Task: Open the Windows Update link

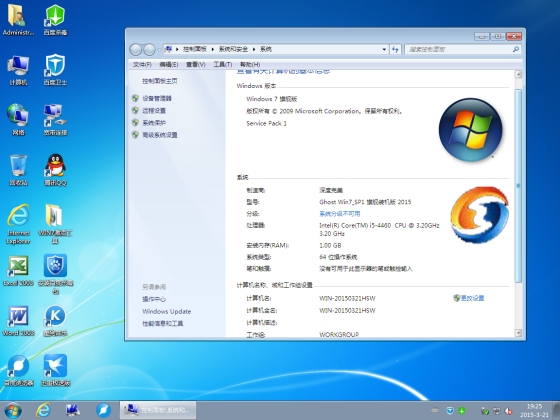Action: point(166,311)
